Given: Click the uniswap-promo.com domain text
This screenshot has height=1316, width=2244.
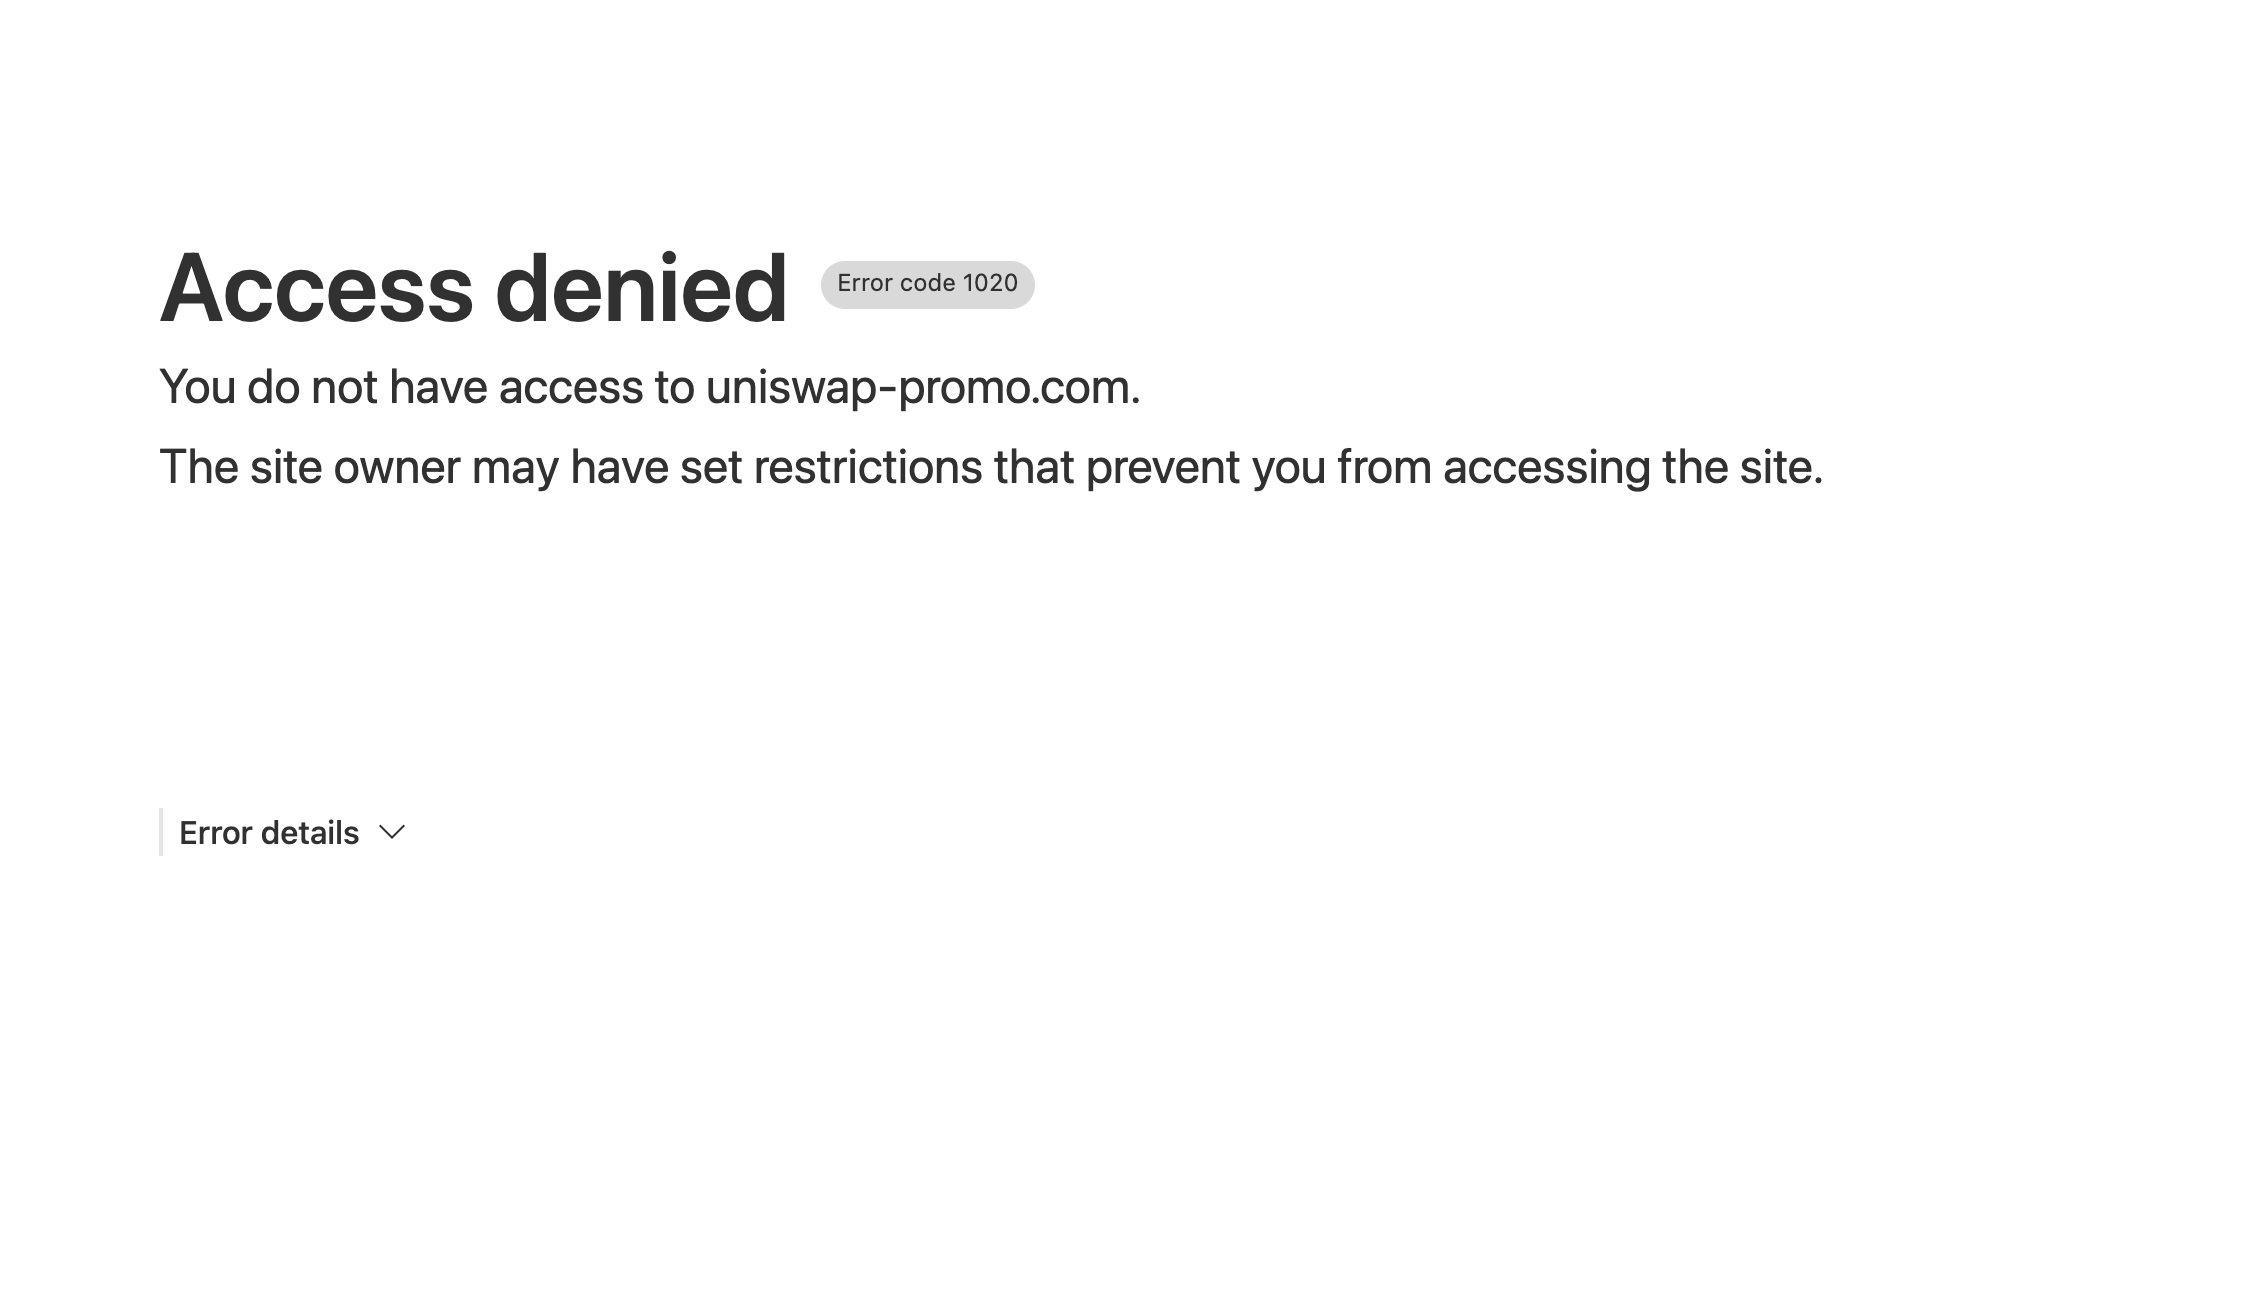Looking at the screenshot, I should coord(922,388).
